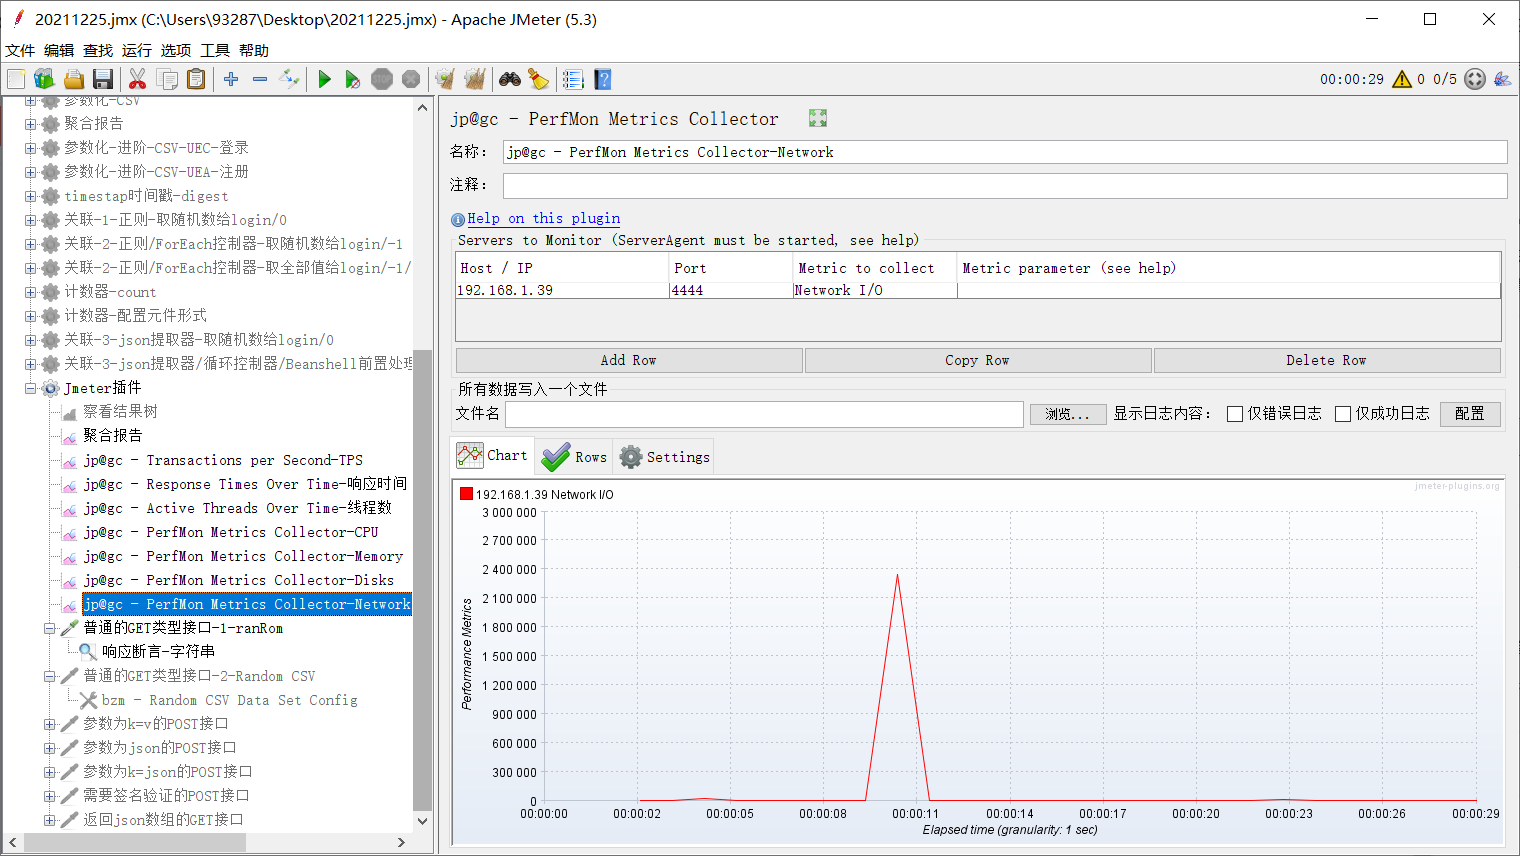Image resolution: width=1520 pixels, height=856 pixels.
Task: Enable the 仅成功日志 checkbox
Action: (1343, 414)
